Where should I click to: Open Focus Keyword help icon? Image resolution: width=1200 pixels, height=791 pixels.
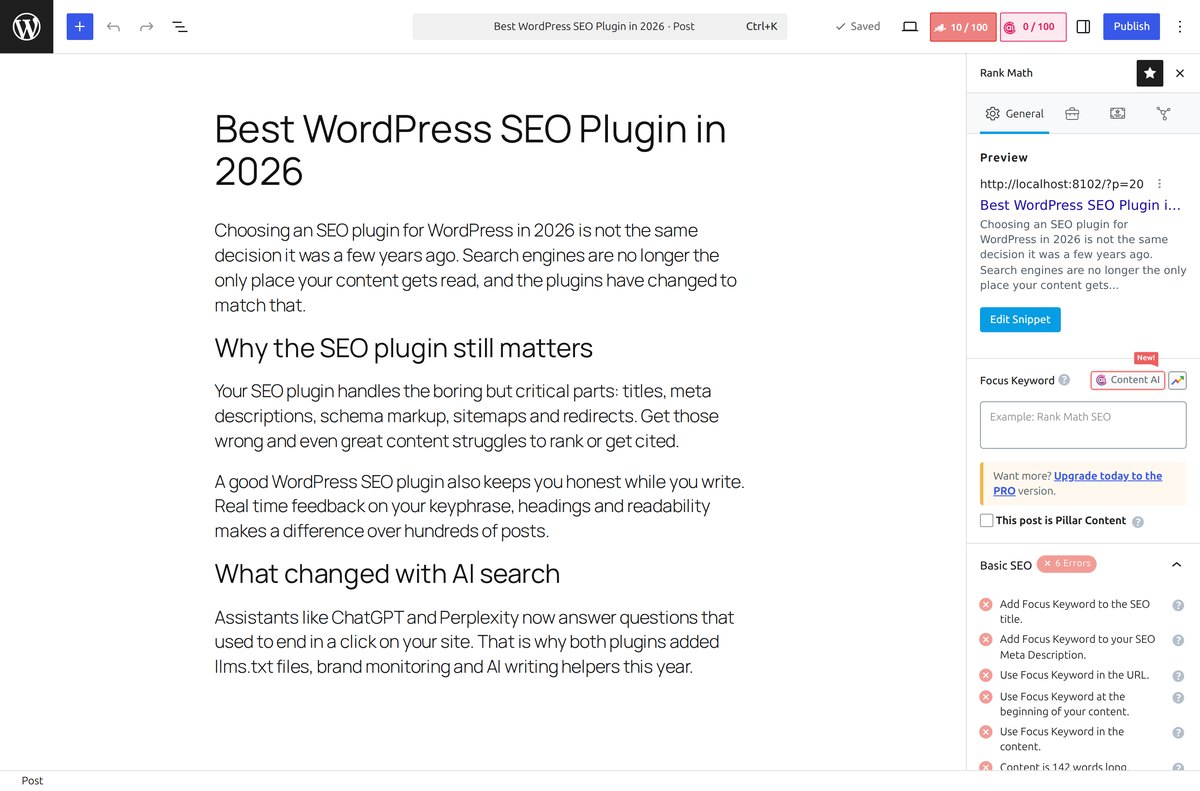click(1064, 380)
